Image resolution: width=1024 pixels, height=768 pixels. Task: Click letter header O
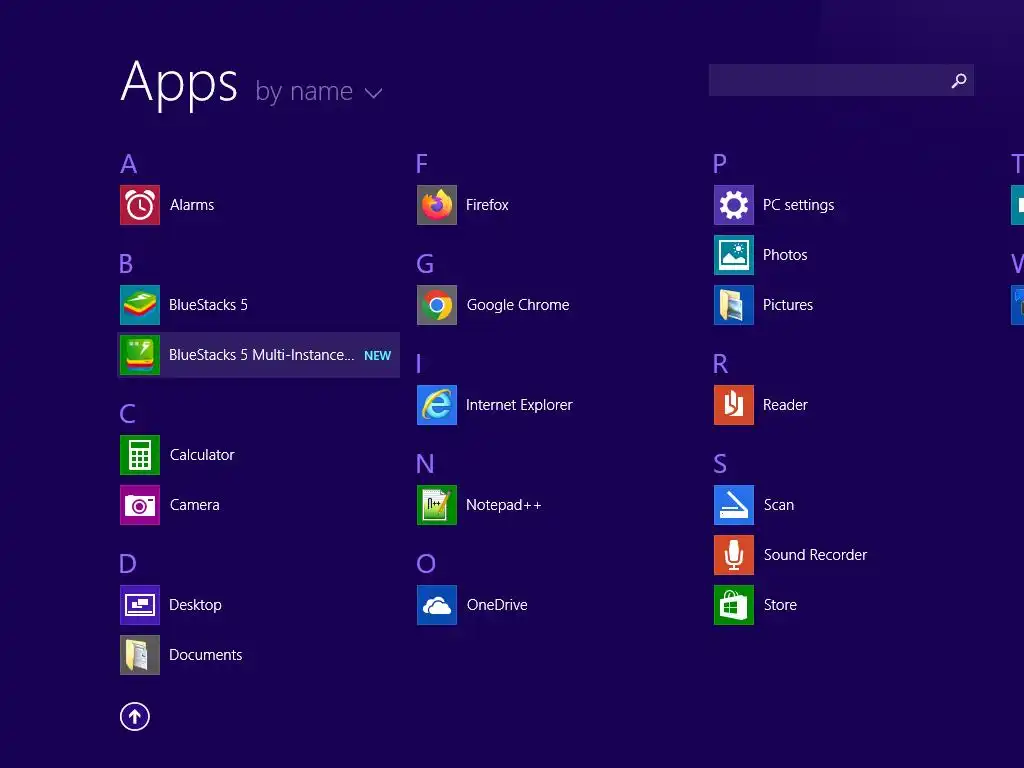[426, 564]
